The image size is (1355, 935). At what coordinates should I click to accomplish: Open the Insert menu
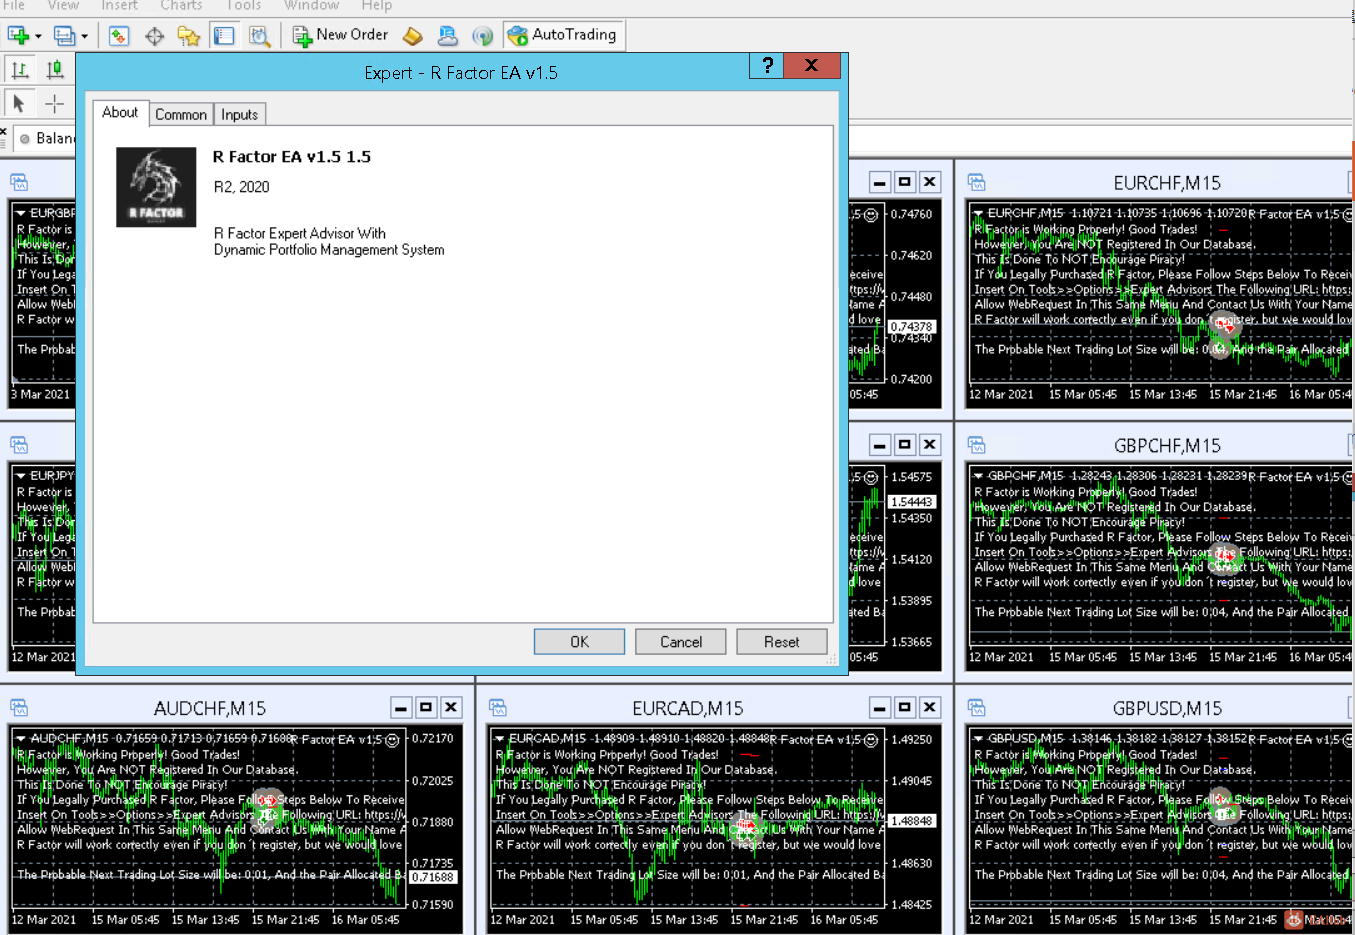tap(120, 5)
